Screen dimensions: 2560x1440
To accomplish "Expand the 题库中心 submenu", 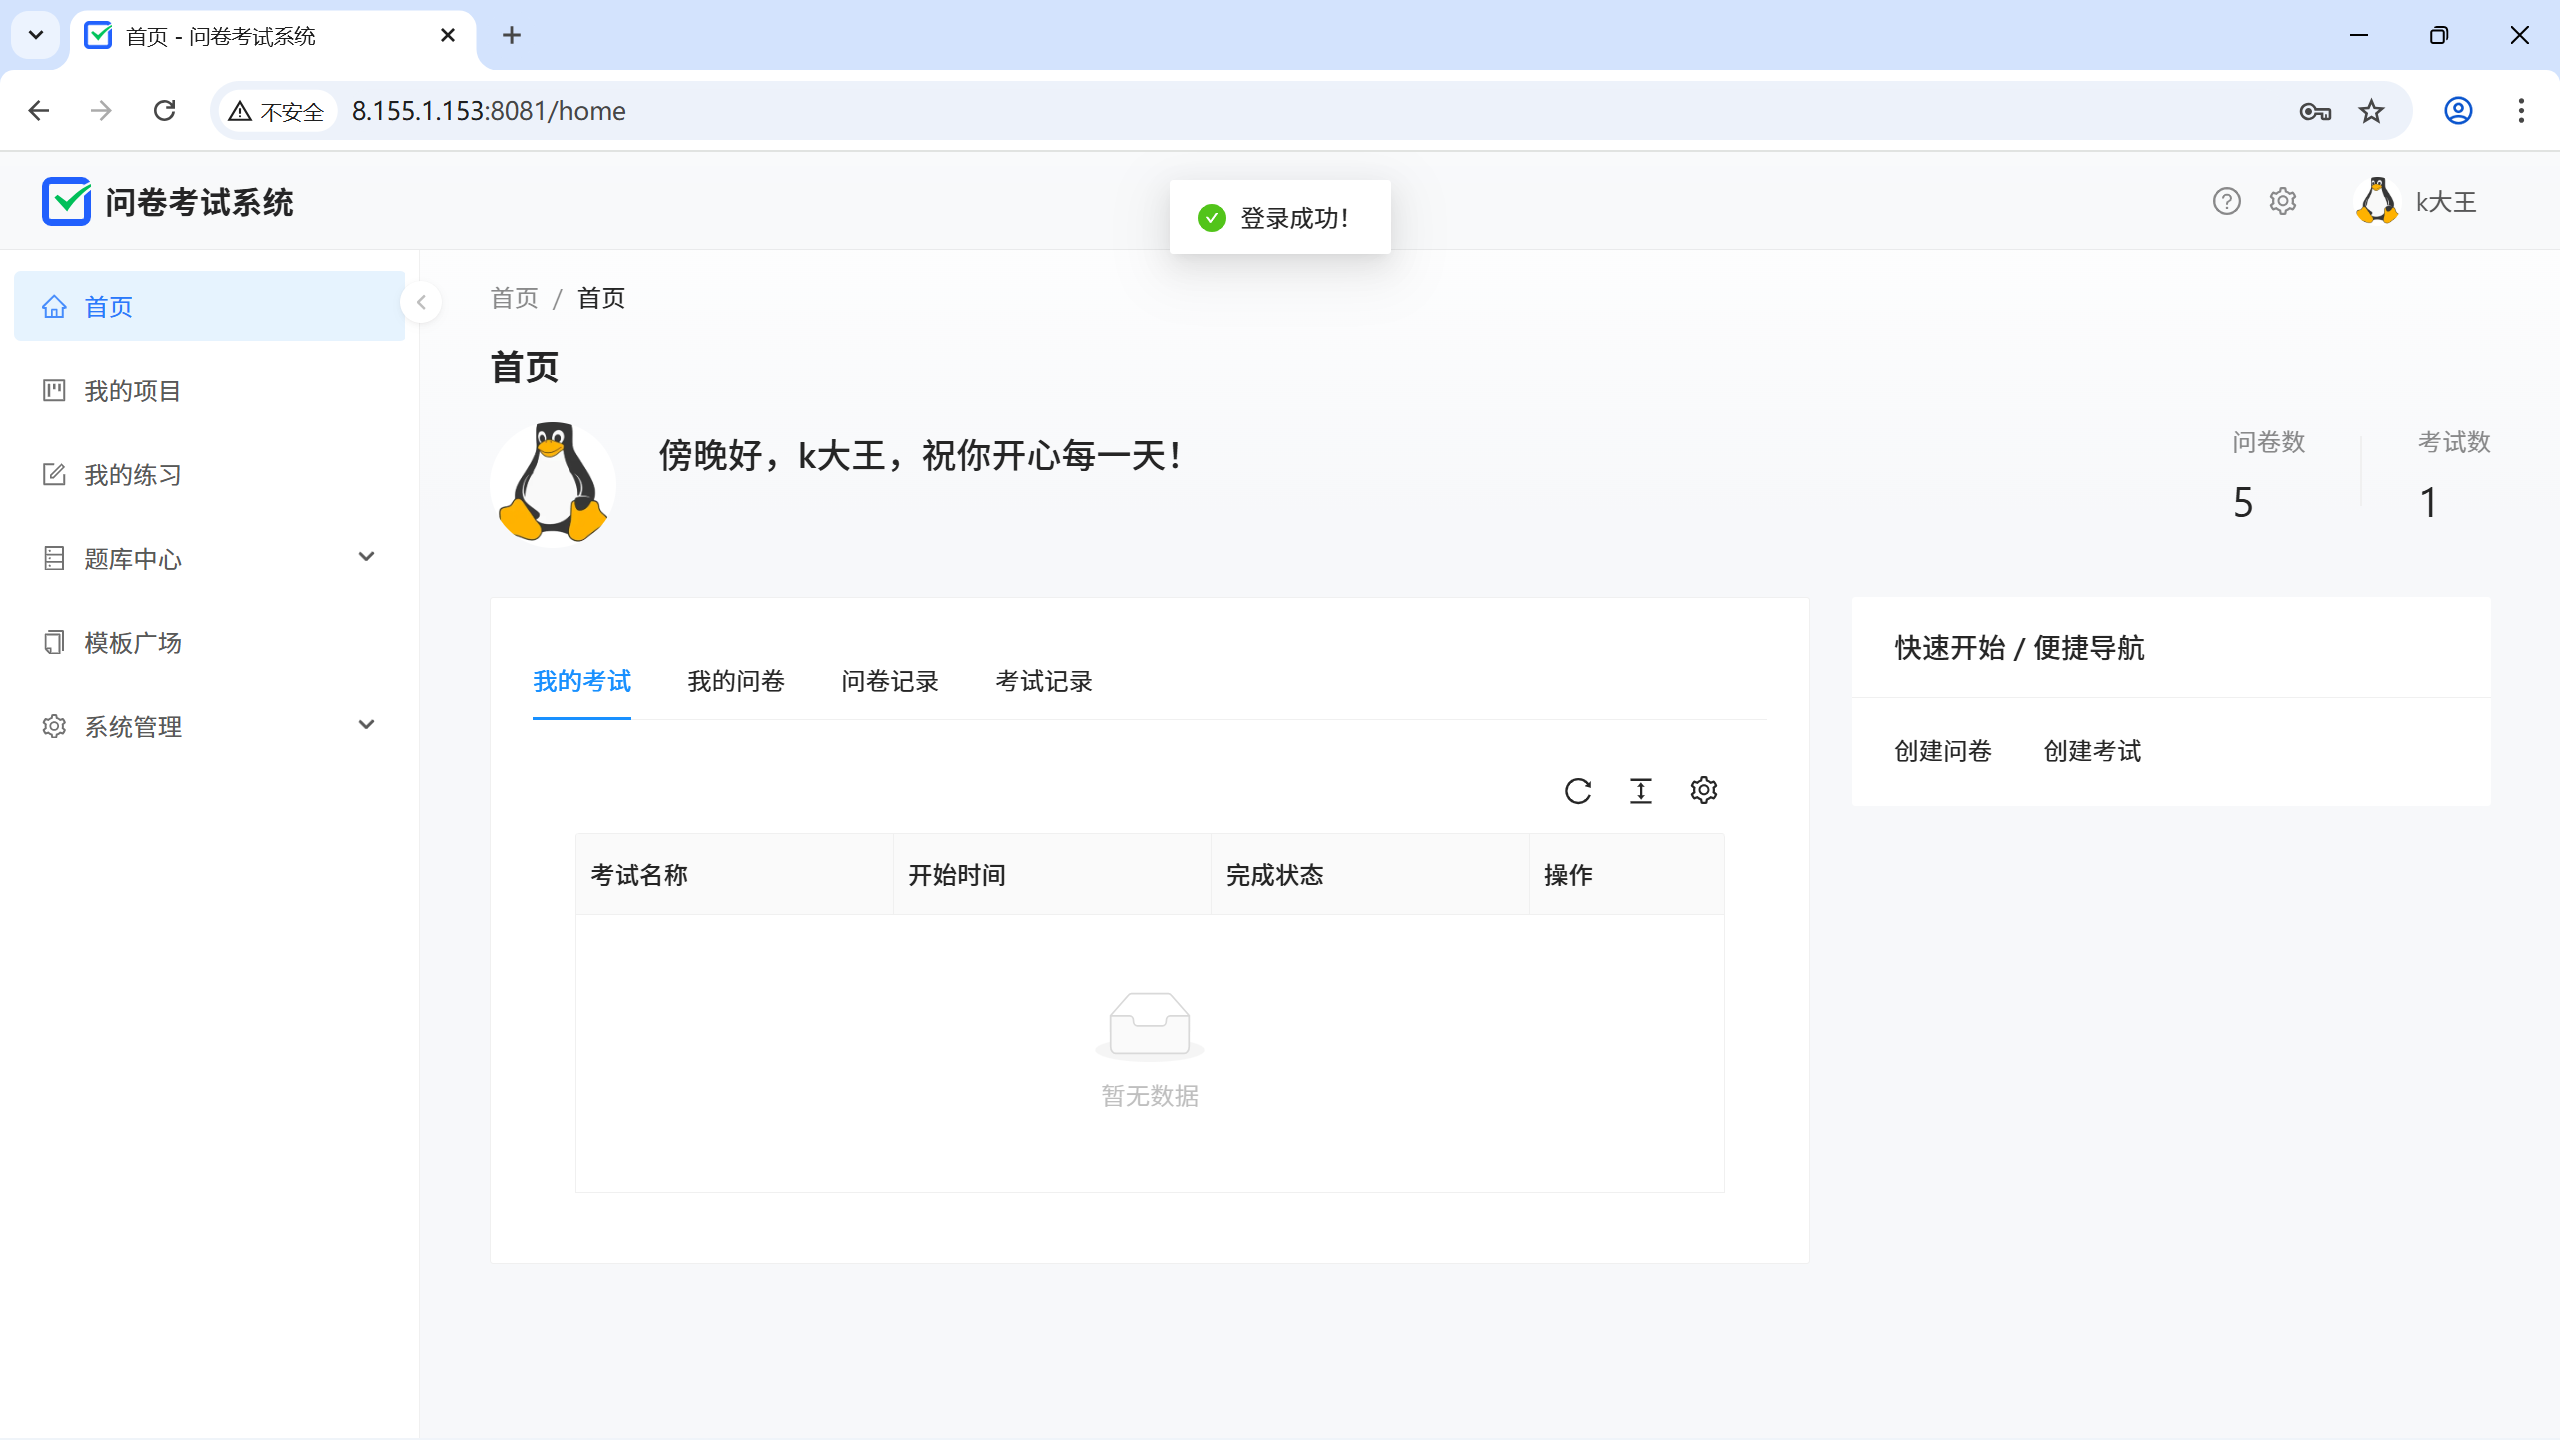I will coord(366,557).
